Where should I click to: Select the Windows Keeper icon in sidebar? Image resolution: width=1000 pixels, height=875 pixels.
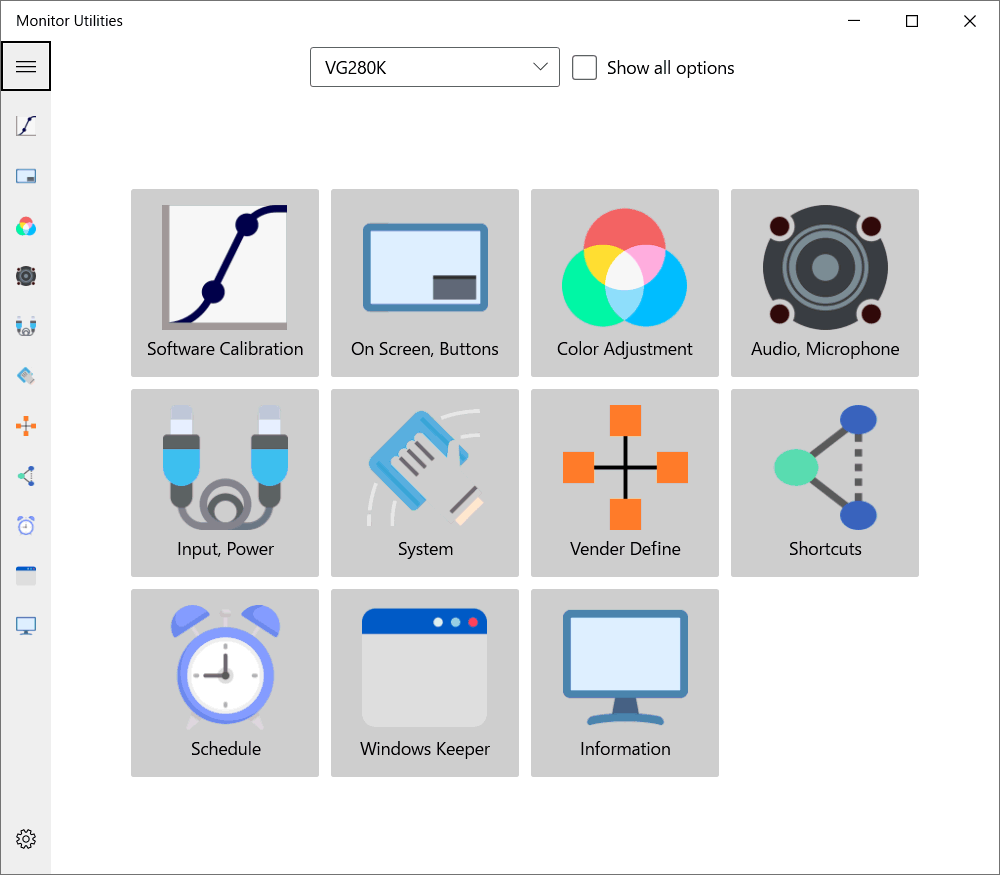point(26,575)
